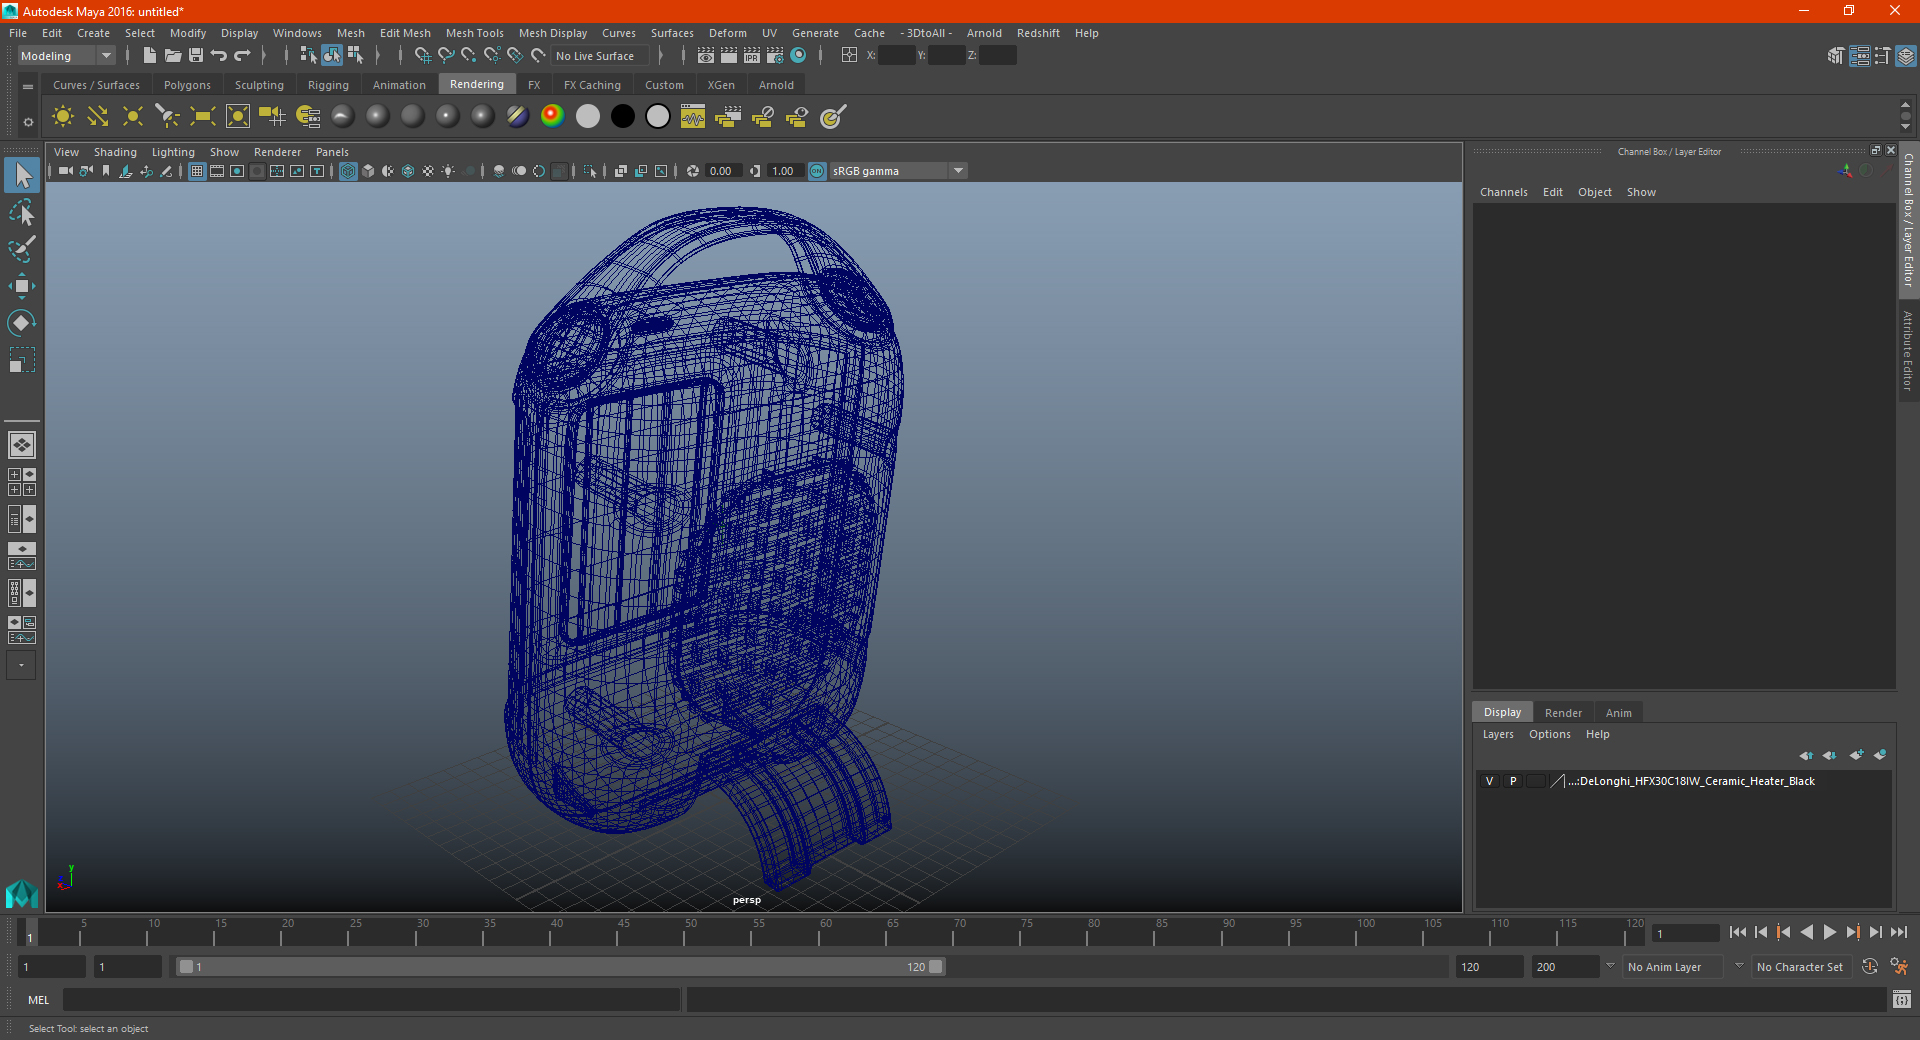Screen dimensions: 1920x1040
Task: Open the Modeling menu set dropdown
Action: click(66, 56)
